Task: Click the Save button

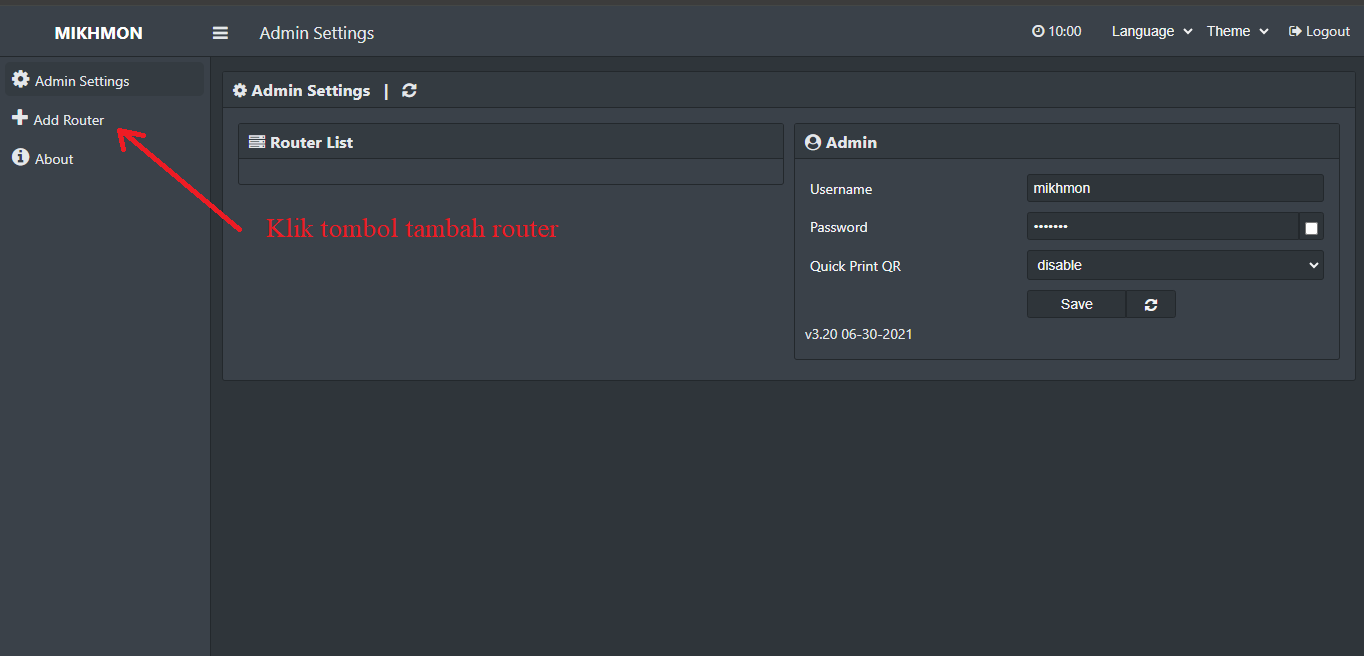Action: pos(1077,304)
